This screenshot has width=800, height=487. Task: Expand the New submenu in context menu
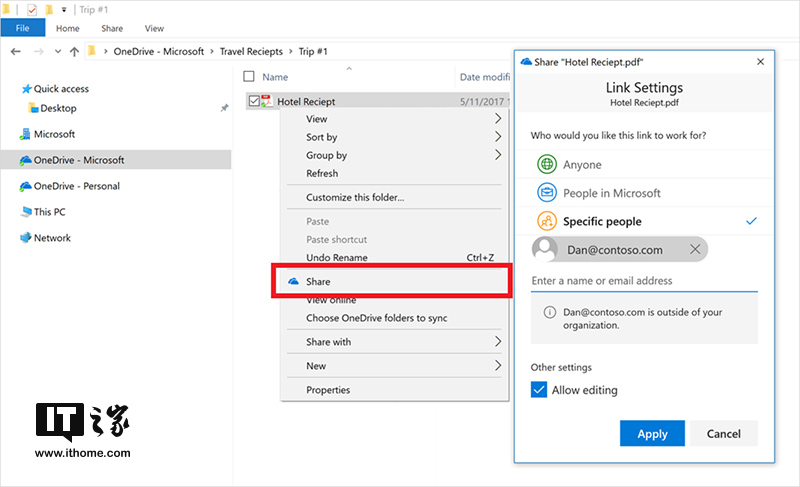[x=498, y=366]
